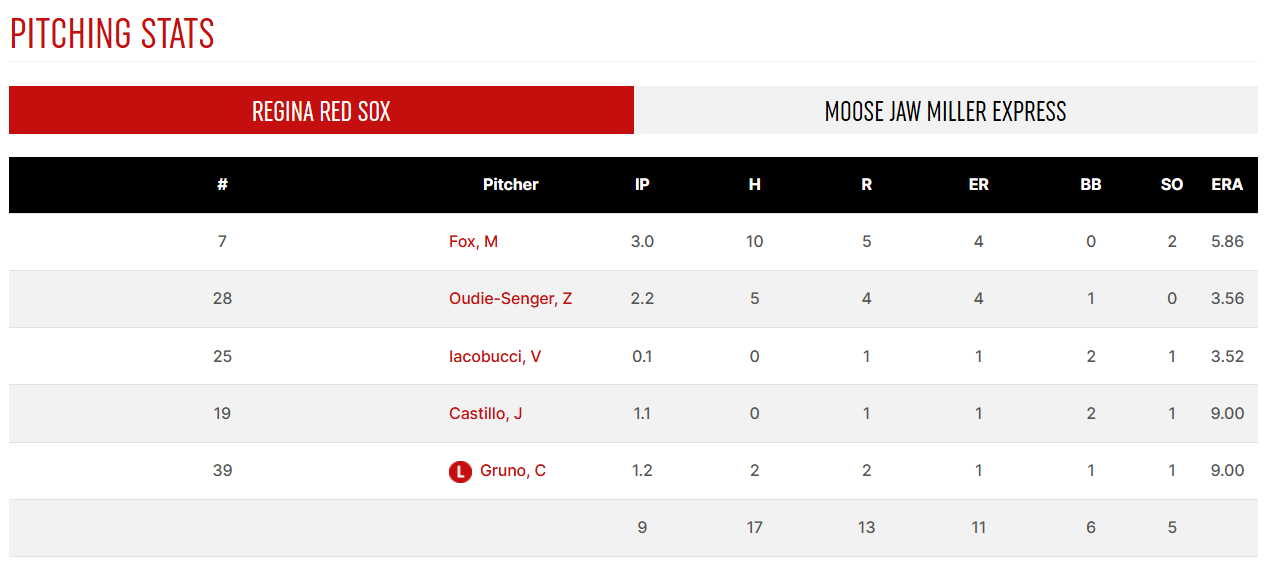Open the Moose Jaw Miller Express tab
This screenshot has height=563, width=1270.
946,110
